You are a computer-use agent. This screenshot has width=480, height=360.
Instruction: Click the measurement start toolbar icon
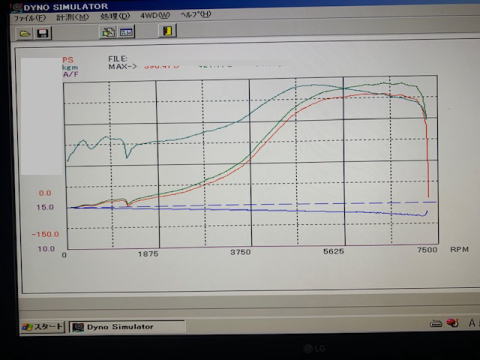(108, 32)
